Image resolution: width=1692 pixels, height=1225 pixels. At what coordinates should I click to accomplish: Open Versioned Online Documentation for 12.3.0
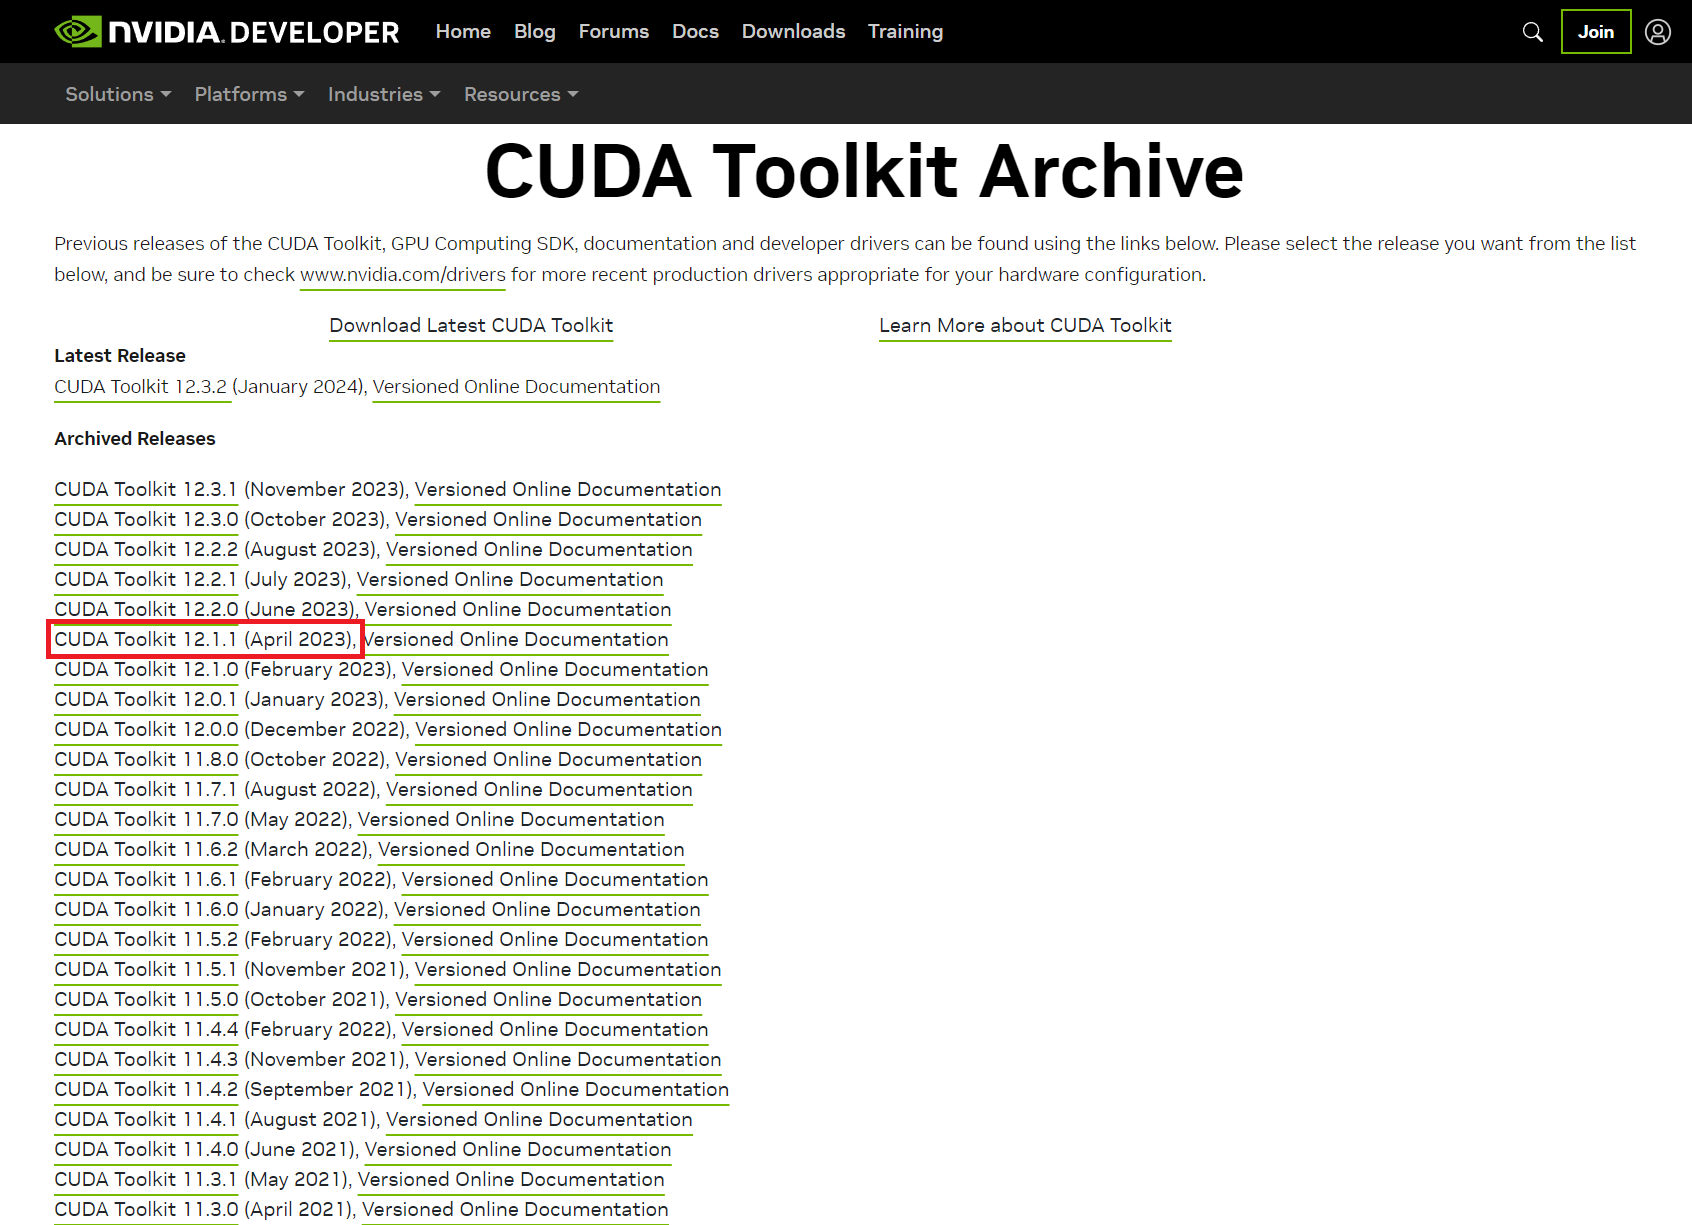[x=548, y=520]
